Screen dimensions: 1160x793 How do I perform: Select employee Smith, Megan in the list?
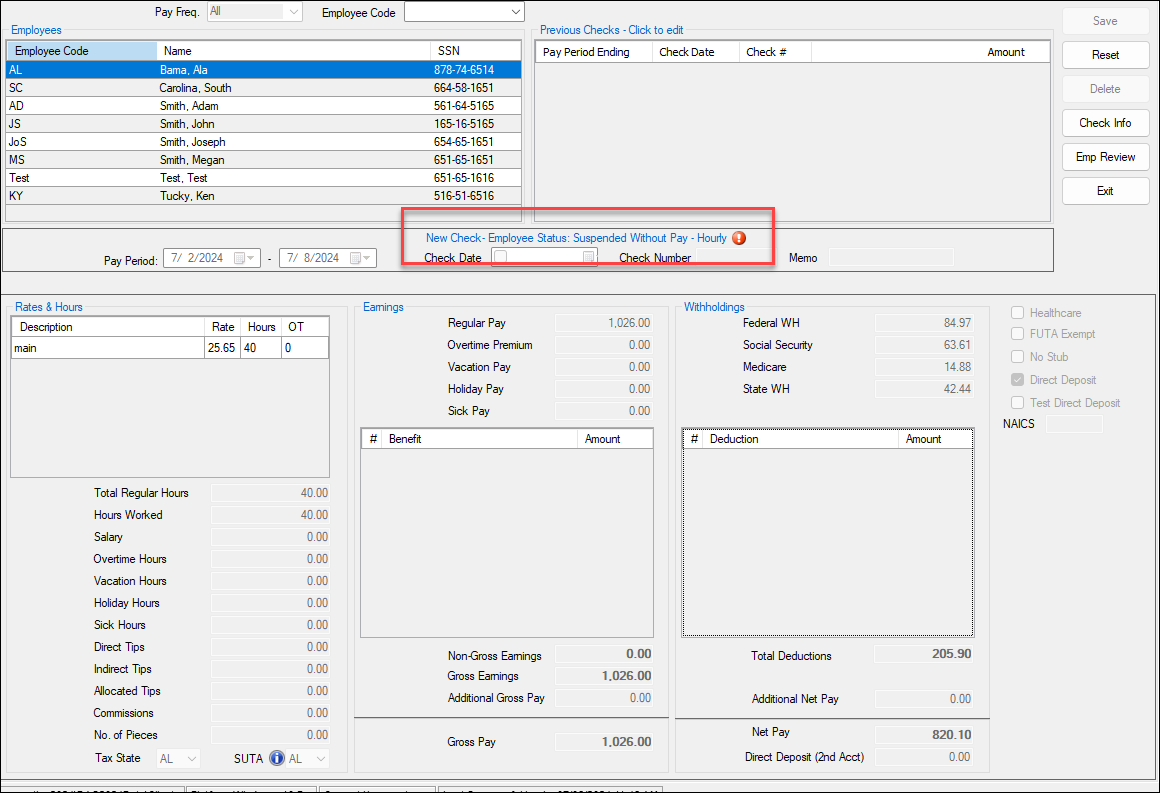pyautogui.click(x=192, y=160)
